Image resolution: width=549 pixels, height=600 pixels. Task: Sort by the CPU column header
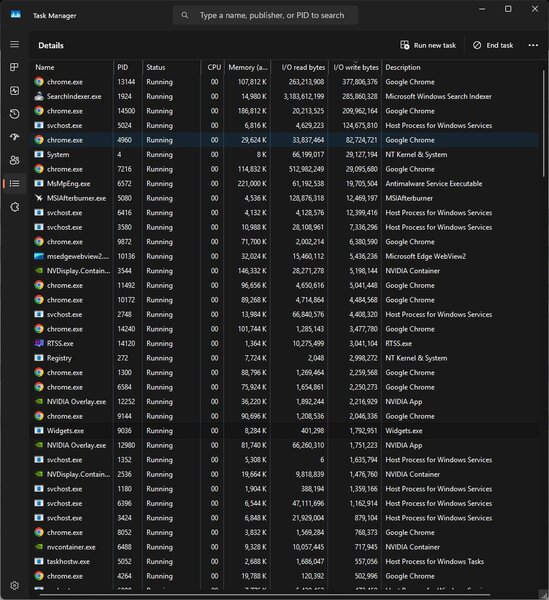212,67
